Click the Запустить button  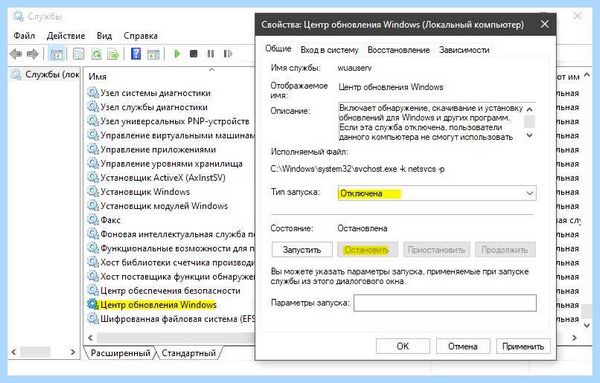click(302, 250)
